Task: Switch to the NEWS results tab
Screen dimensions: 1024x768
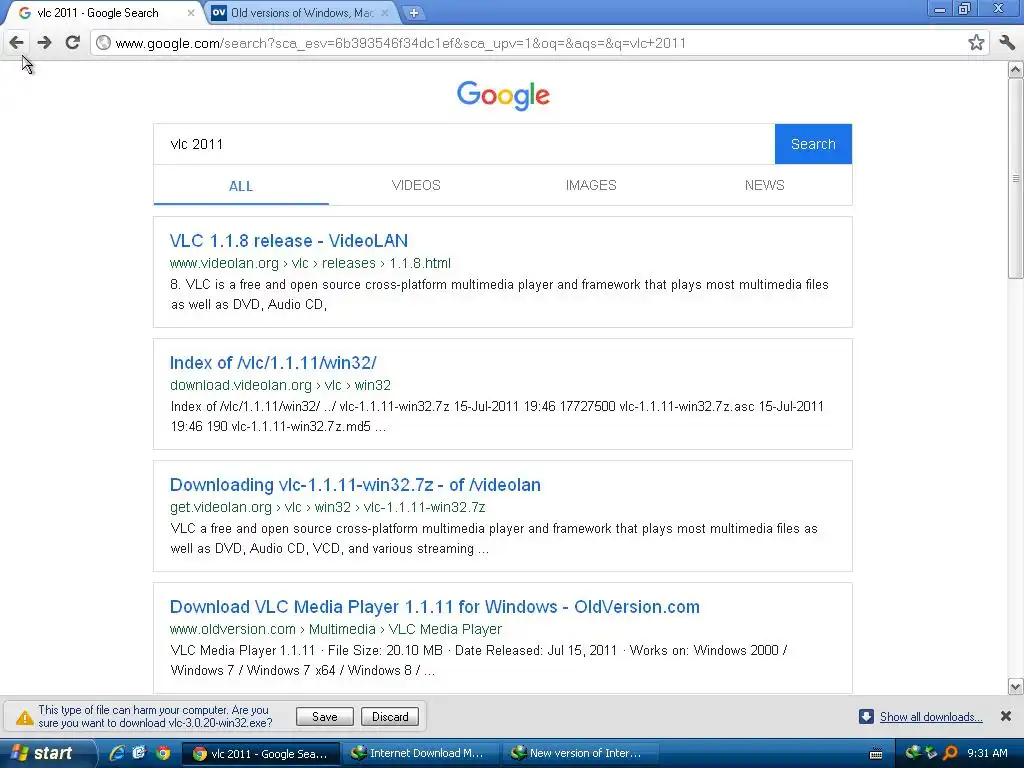Action: tap(765, 185)
